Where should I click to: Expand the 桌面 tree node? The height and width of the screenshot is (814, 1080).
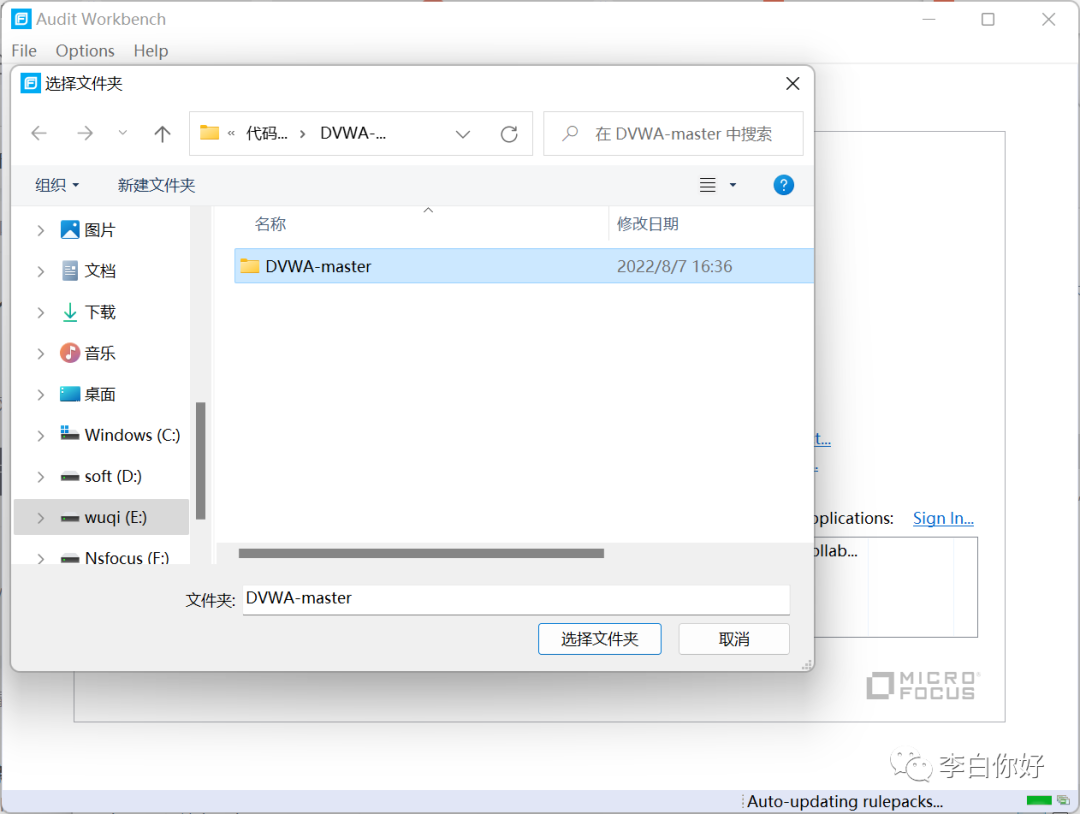pyautogui.click(x=41, y=395)
